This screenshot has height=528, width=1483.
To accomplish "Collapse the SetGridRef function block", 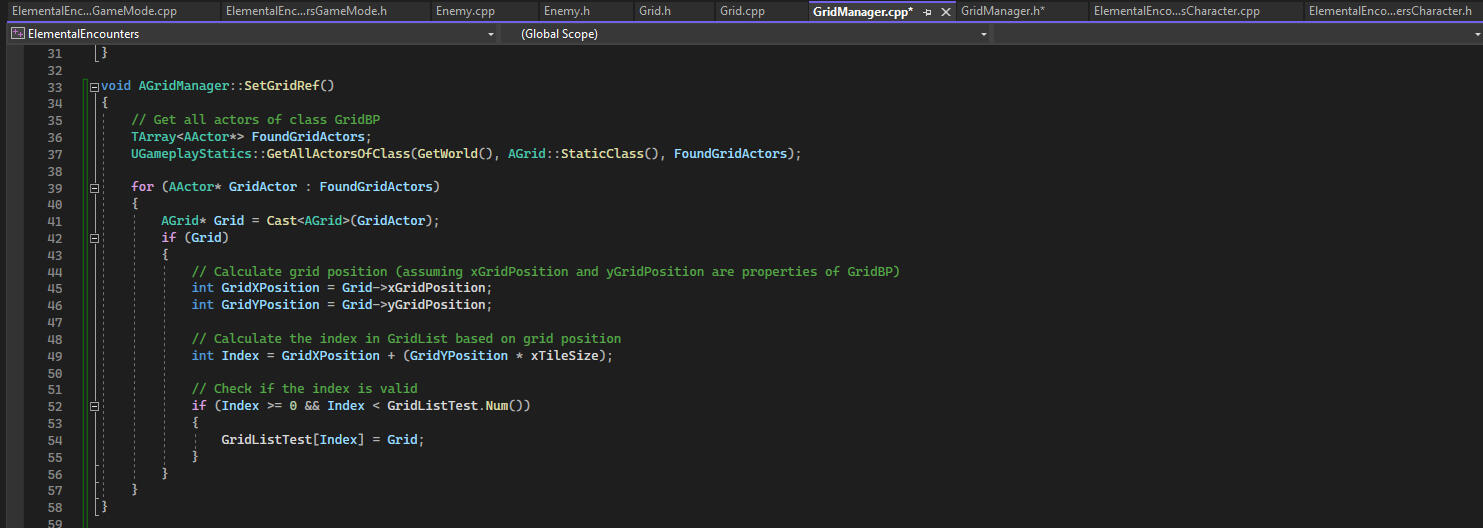I will coord(94,87).
